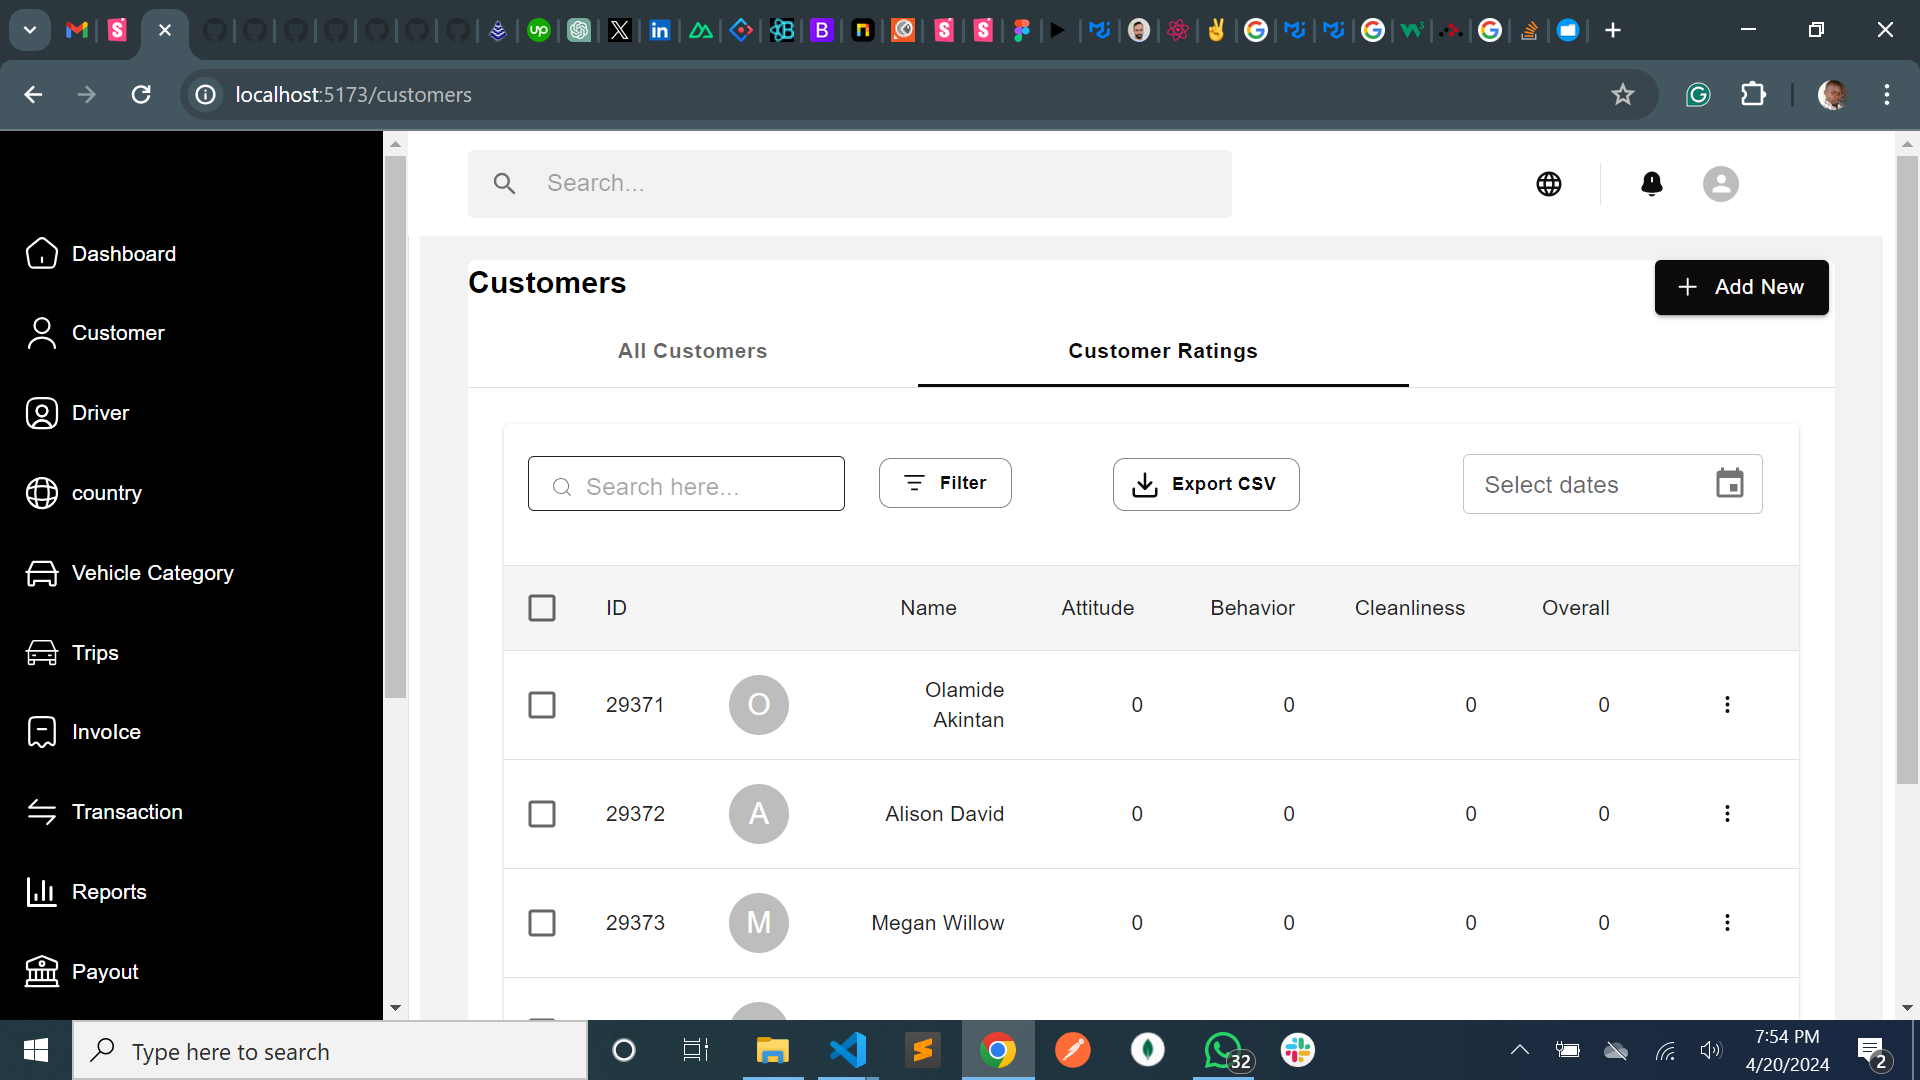Check the box for customer 29373
Image resolution: width=1920 pixels, height=1080 pixels.
(542, 923)
